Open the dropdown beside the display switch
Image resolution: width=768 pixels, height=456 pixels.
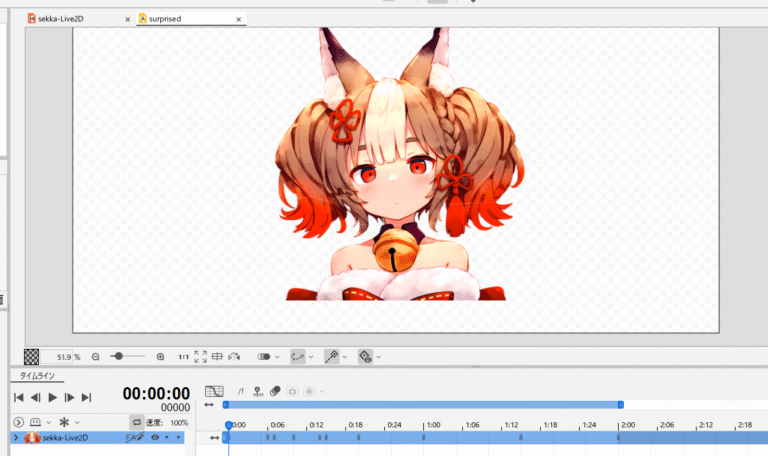point(277,357)
